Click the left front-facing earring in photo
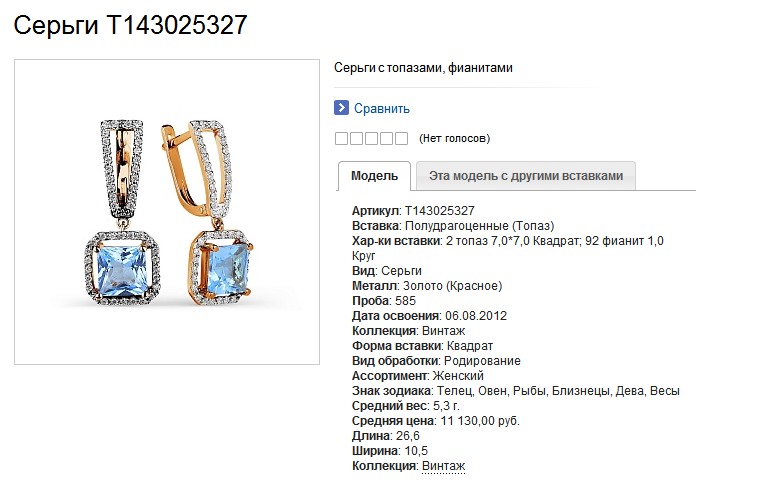This screenshot has width=757, height=494. tap(122, 212)
